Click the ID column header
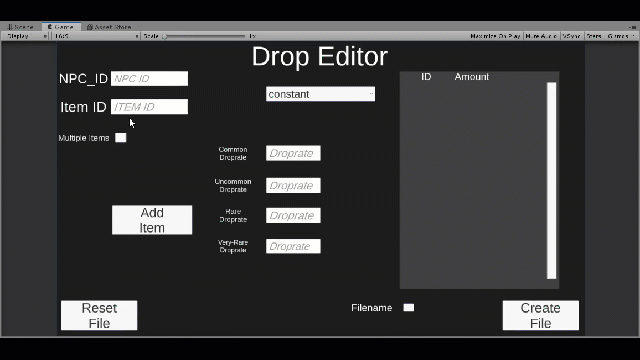Image resolution: width=640 pixels, height=360 pixels. click(x=426, y=77)
